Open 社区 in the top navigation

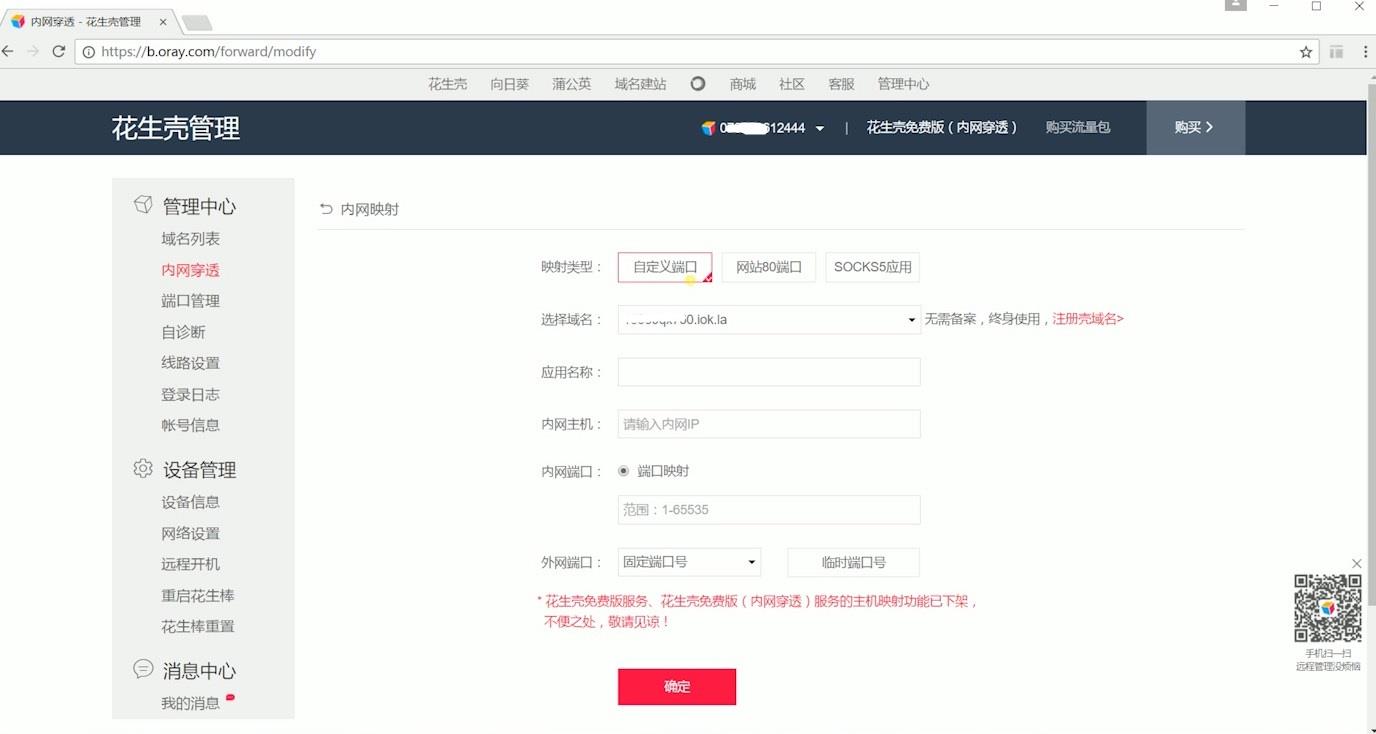tap(792, 84)
